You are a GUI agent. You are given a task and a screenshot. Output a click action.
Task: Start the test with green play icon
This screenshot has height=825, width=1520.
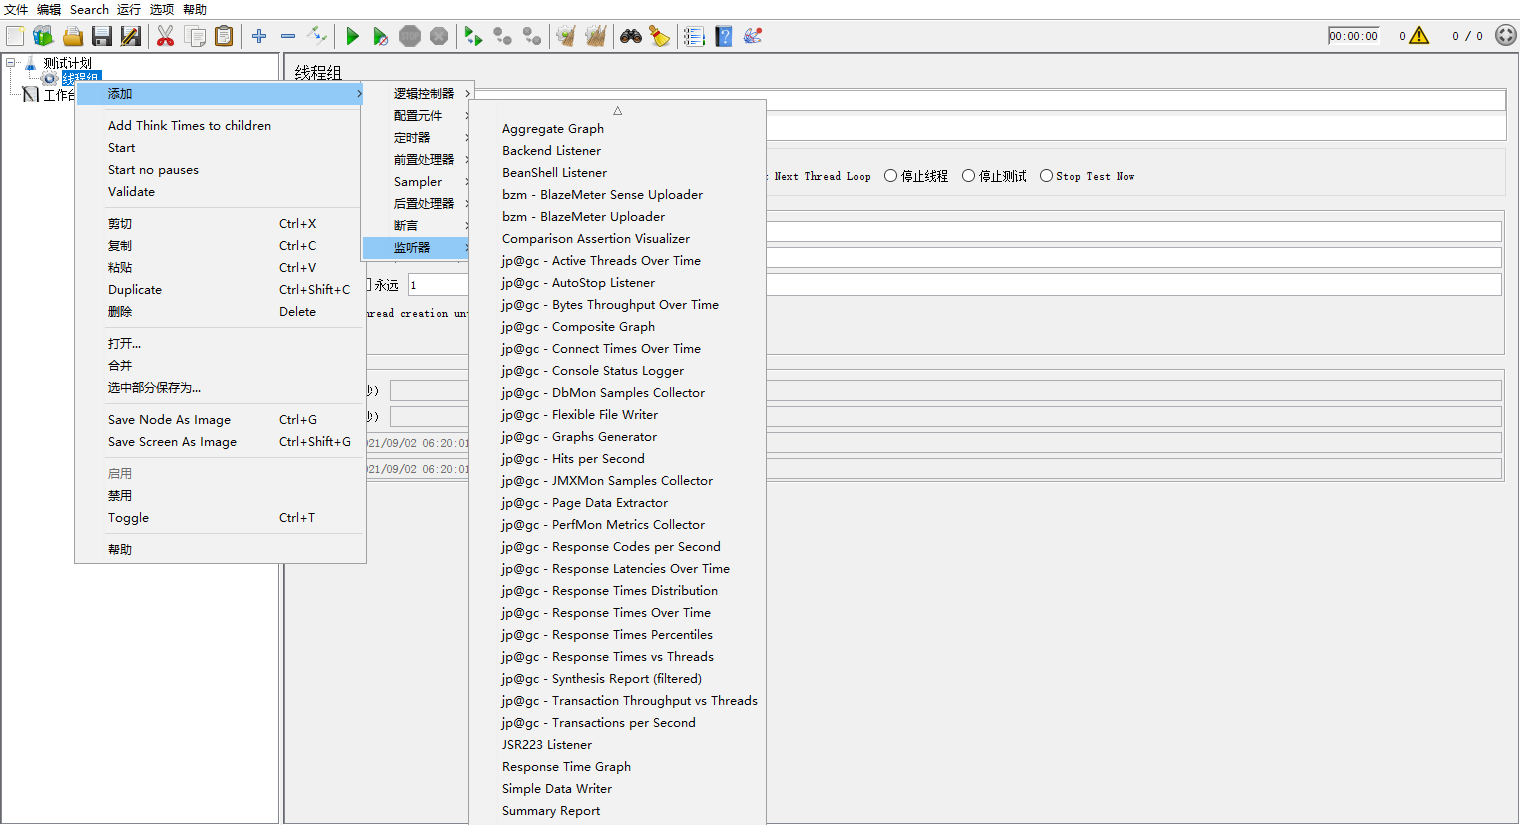pyautogui.click(x=352, y=36)
